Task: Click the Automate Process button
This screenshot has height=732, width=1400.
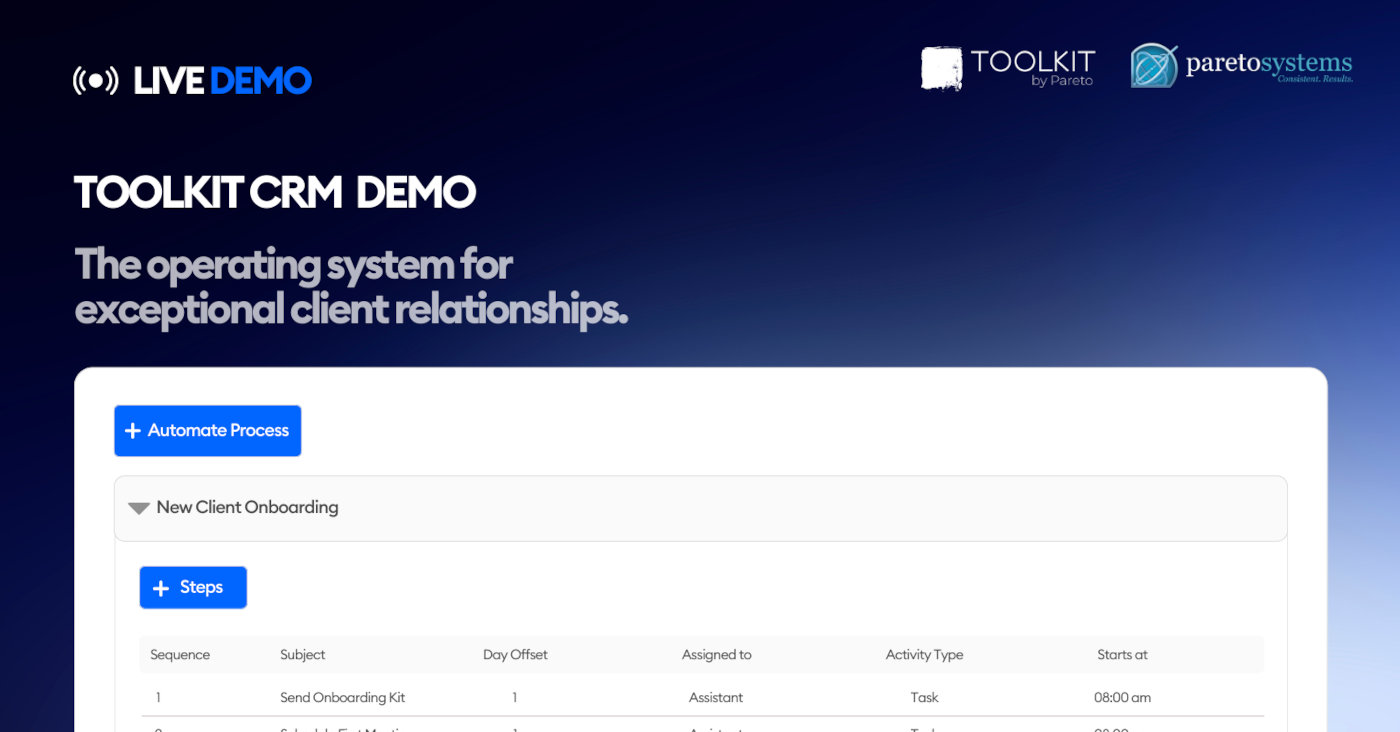Action: (207, 431)
